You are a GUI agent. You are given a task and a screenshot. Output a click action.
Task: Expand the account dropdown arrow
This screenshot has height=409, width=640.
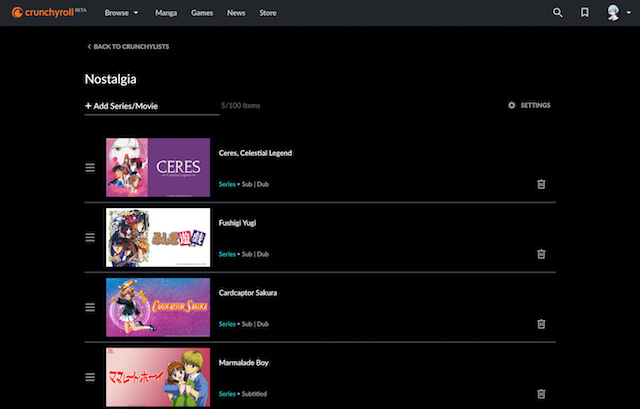(629, 13)
